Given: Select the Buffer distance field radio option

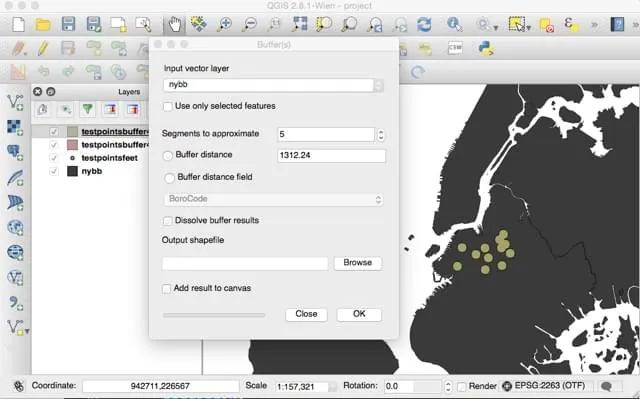Looking at the screenshot, I should tap(169, 178).
